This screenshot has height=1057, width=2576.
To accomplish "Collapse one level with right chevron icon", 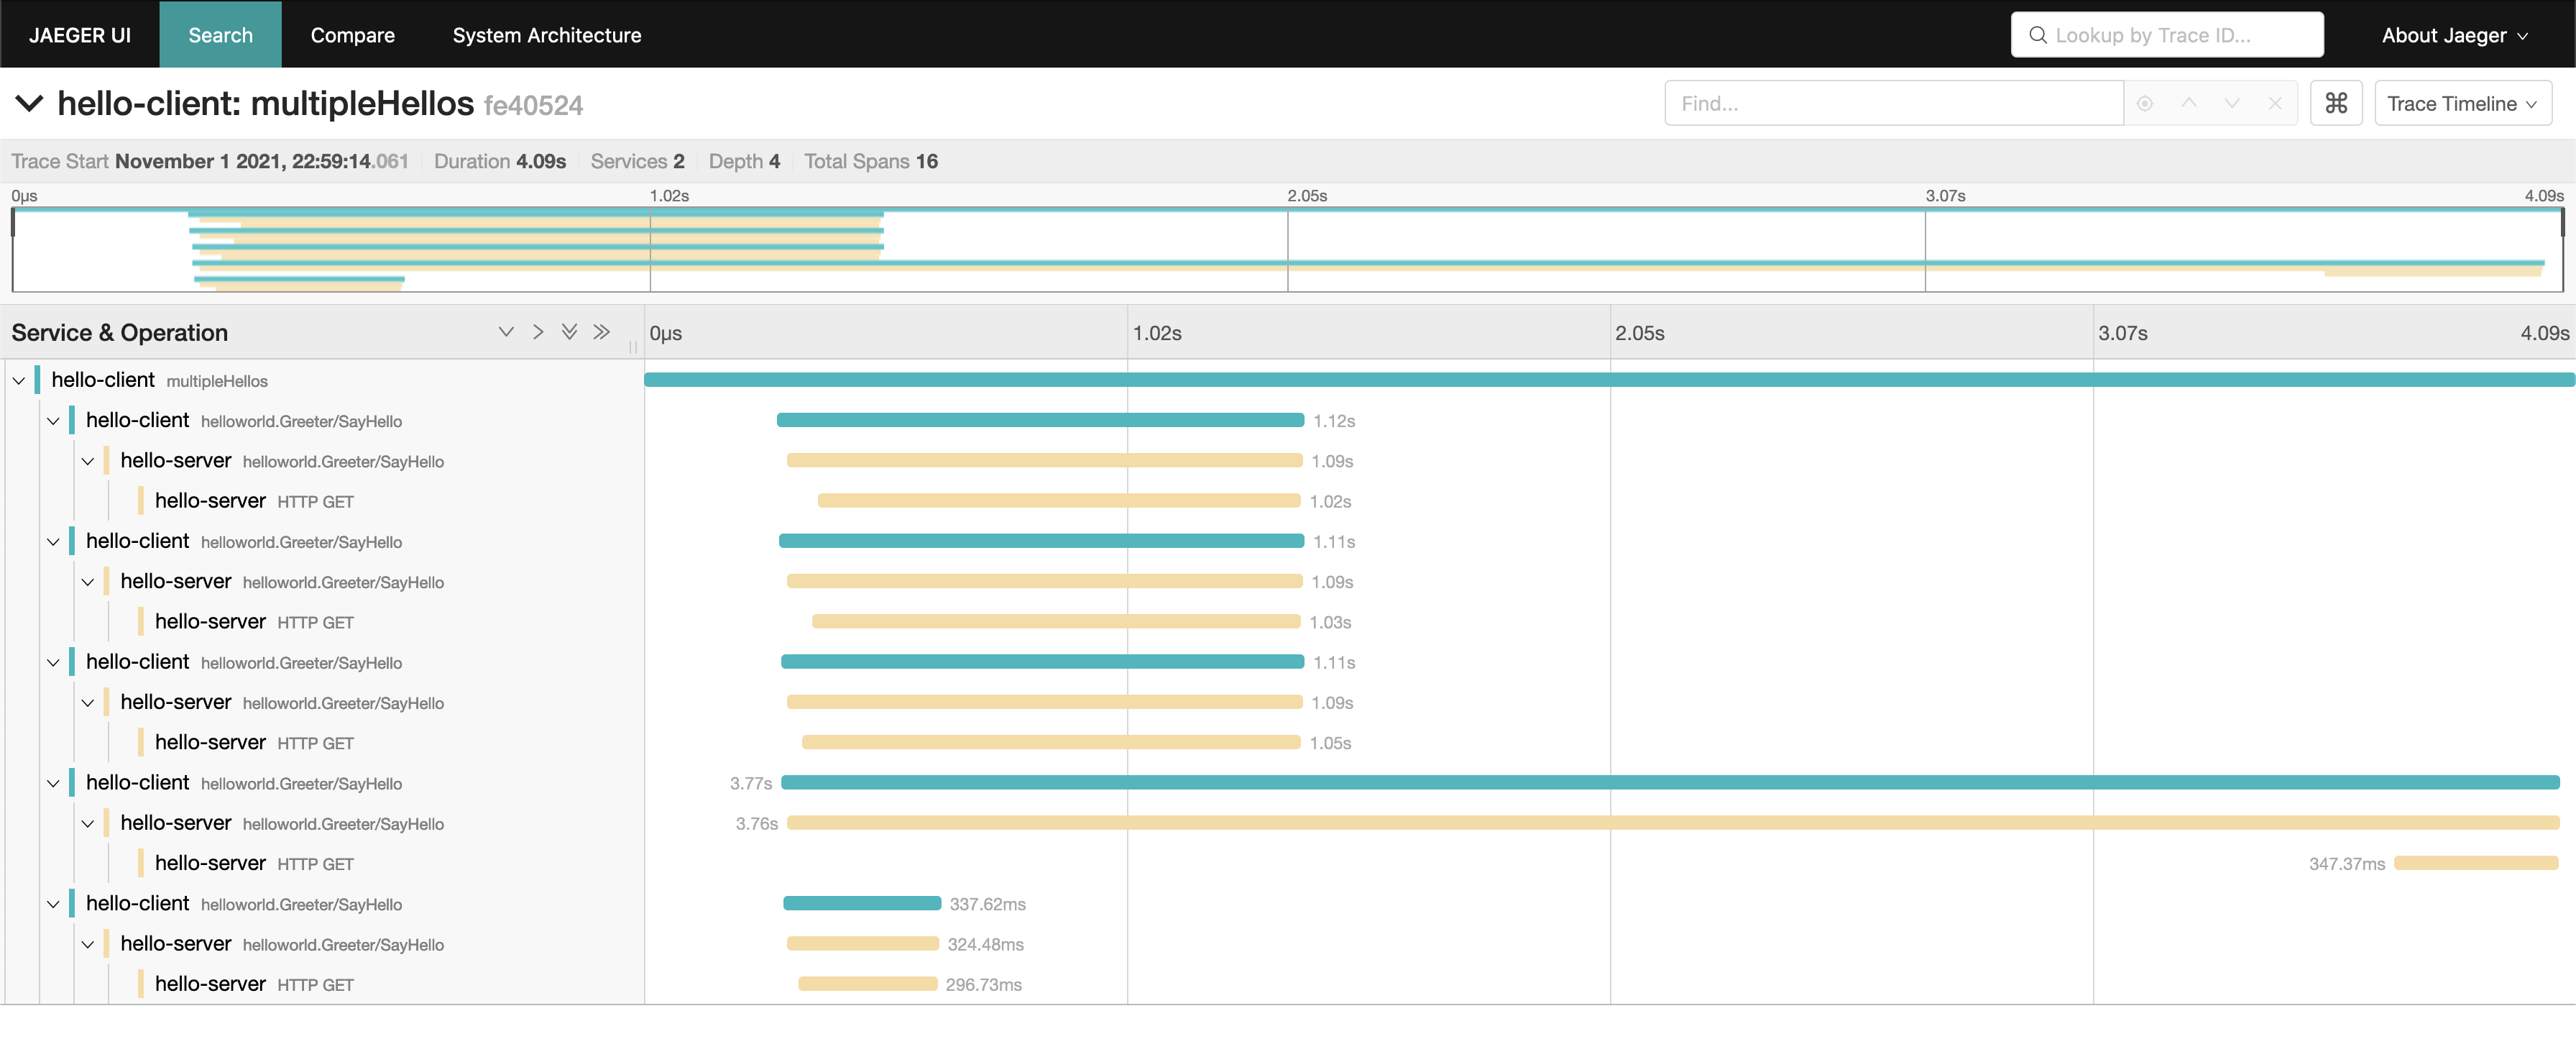I will click(538, 332).
